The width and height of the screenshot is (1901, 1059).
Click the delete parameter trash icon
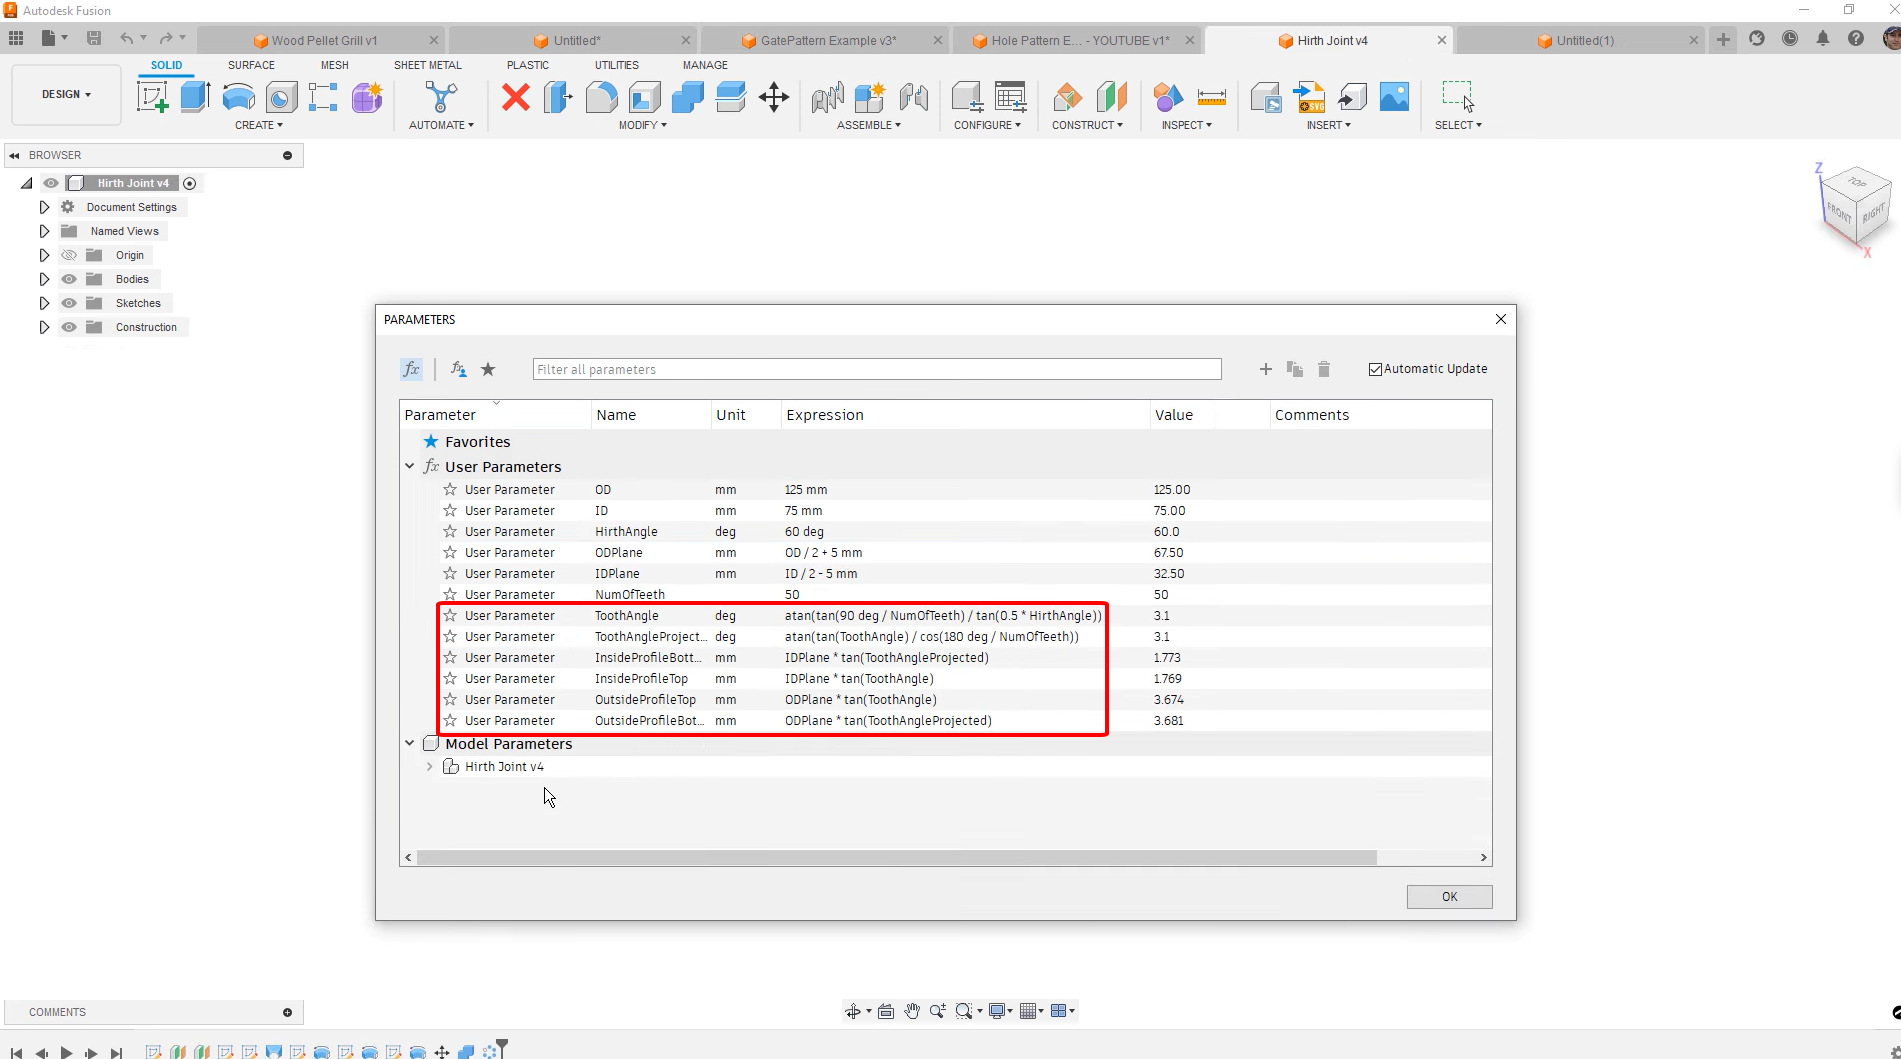[x=1324, y=369]
